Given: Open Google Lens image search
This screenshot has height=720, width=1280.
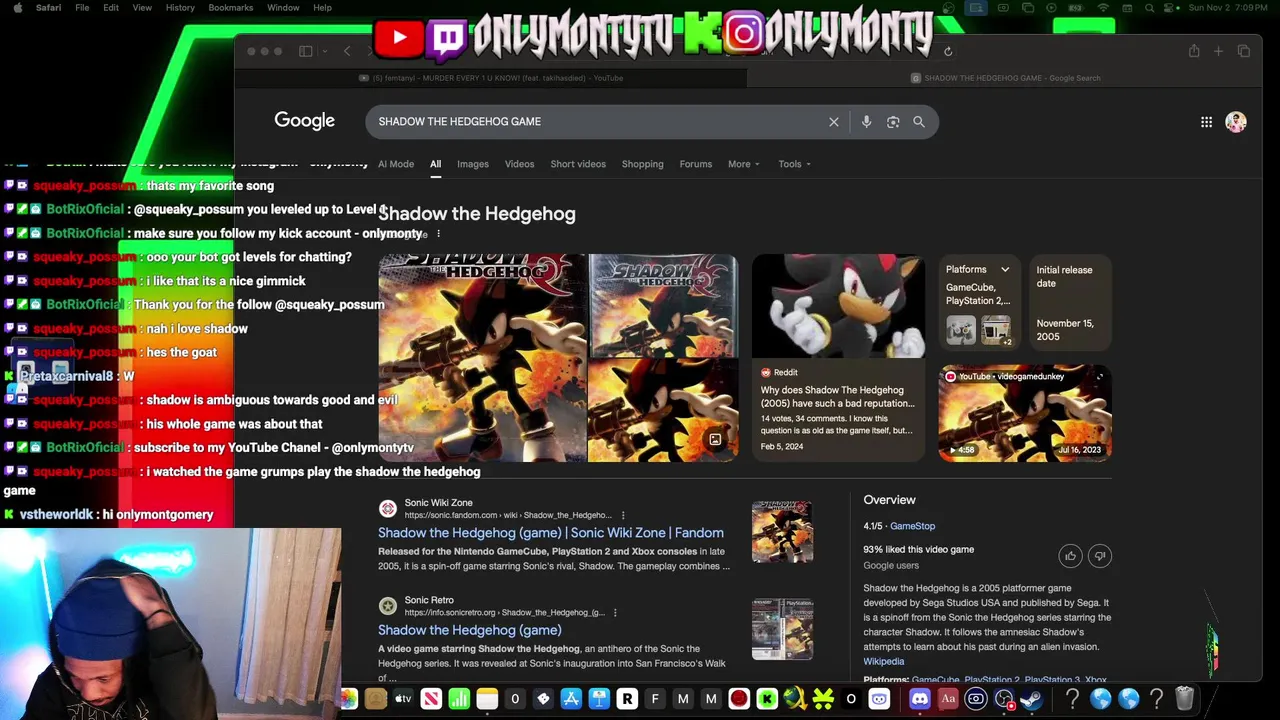Looking at the screenshot, I should pos(893,122).
